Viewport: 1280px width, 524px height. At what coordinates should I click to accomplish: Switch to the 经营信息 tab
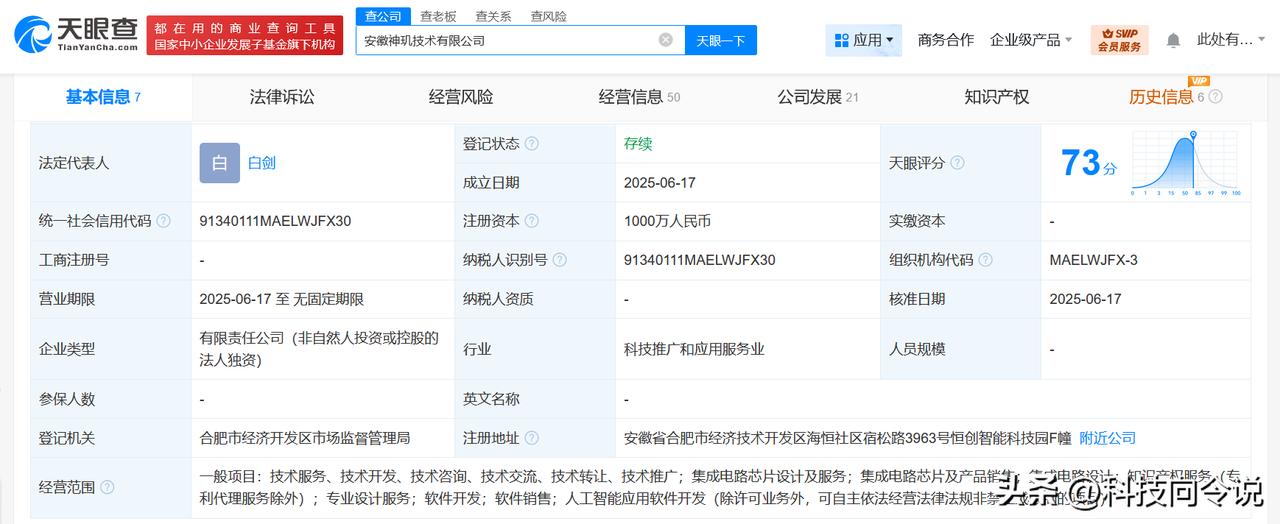pos(639,97)
